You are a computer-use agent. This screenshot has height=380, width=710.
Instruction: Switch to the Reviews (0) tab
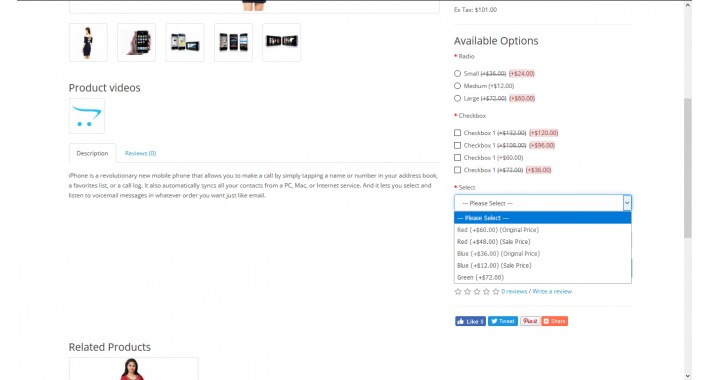[x=140, y=153]
